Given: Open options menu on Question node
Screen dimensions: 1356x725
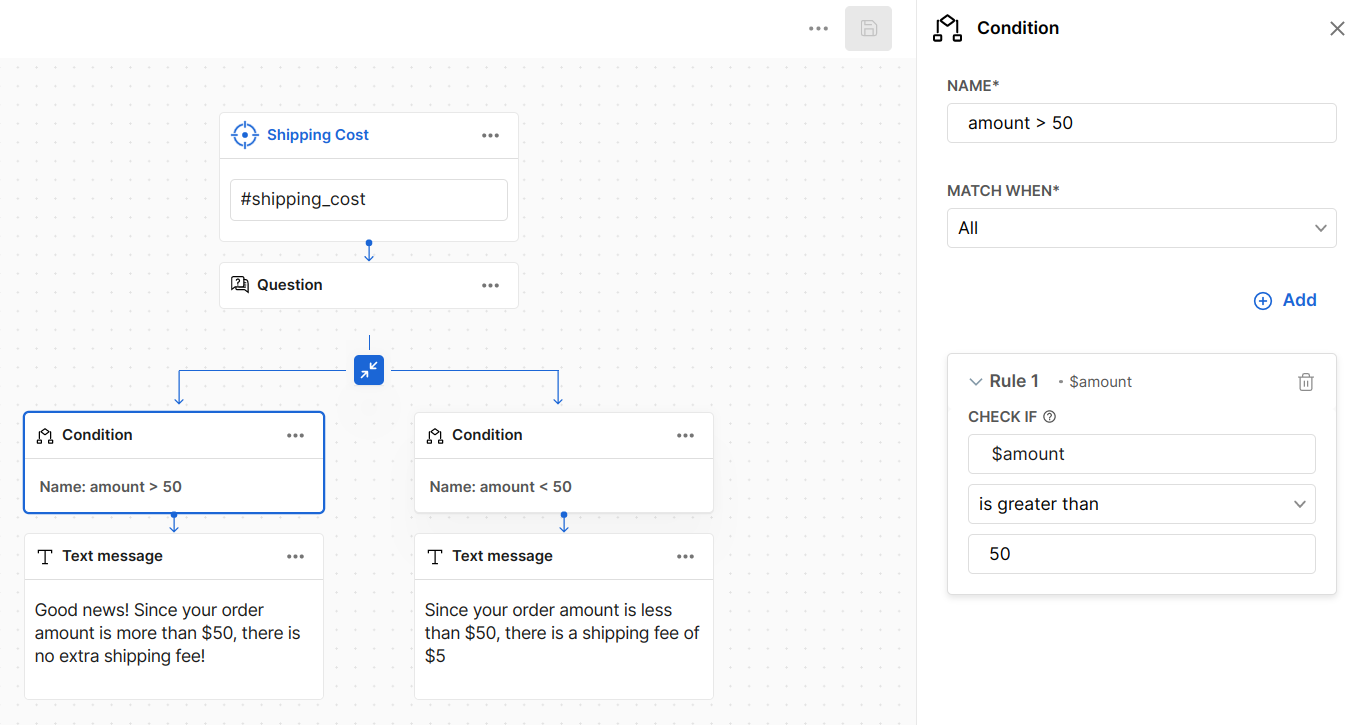Looking at the screenshot, I should point(490,286).
